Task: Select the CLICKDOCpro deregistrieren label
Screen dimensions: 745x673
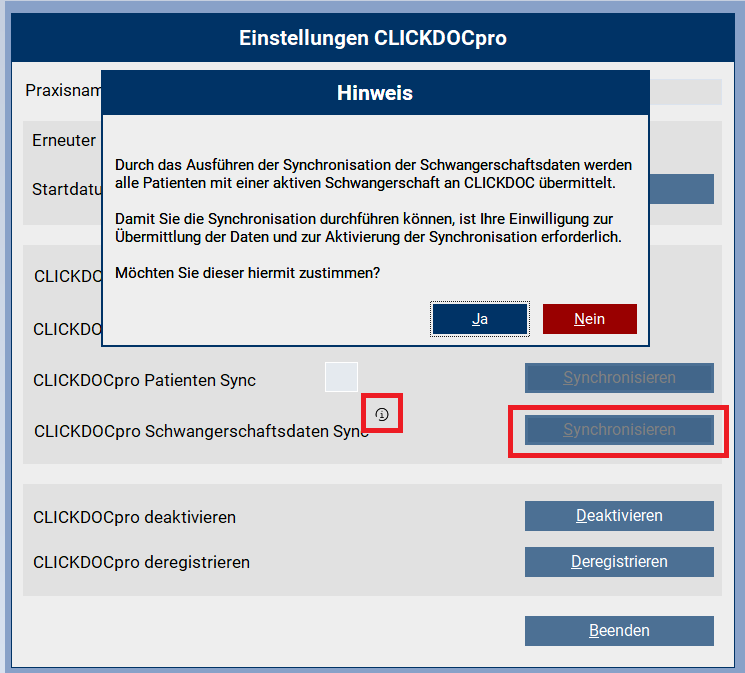Action: tap(141, 562)
